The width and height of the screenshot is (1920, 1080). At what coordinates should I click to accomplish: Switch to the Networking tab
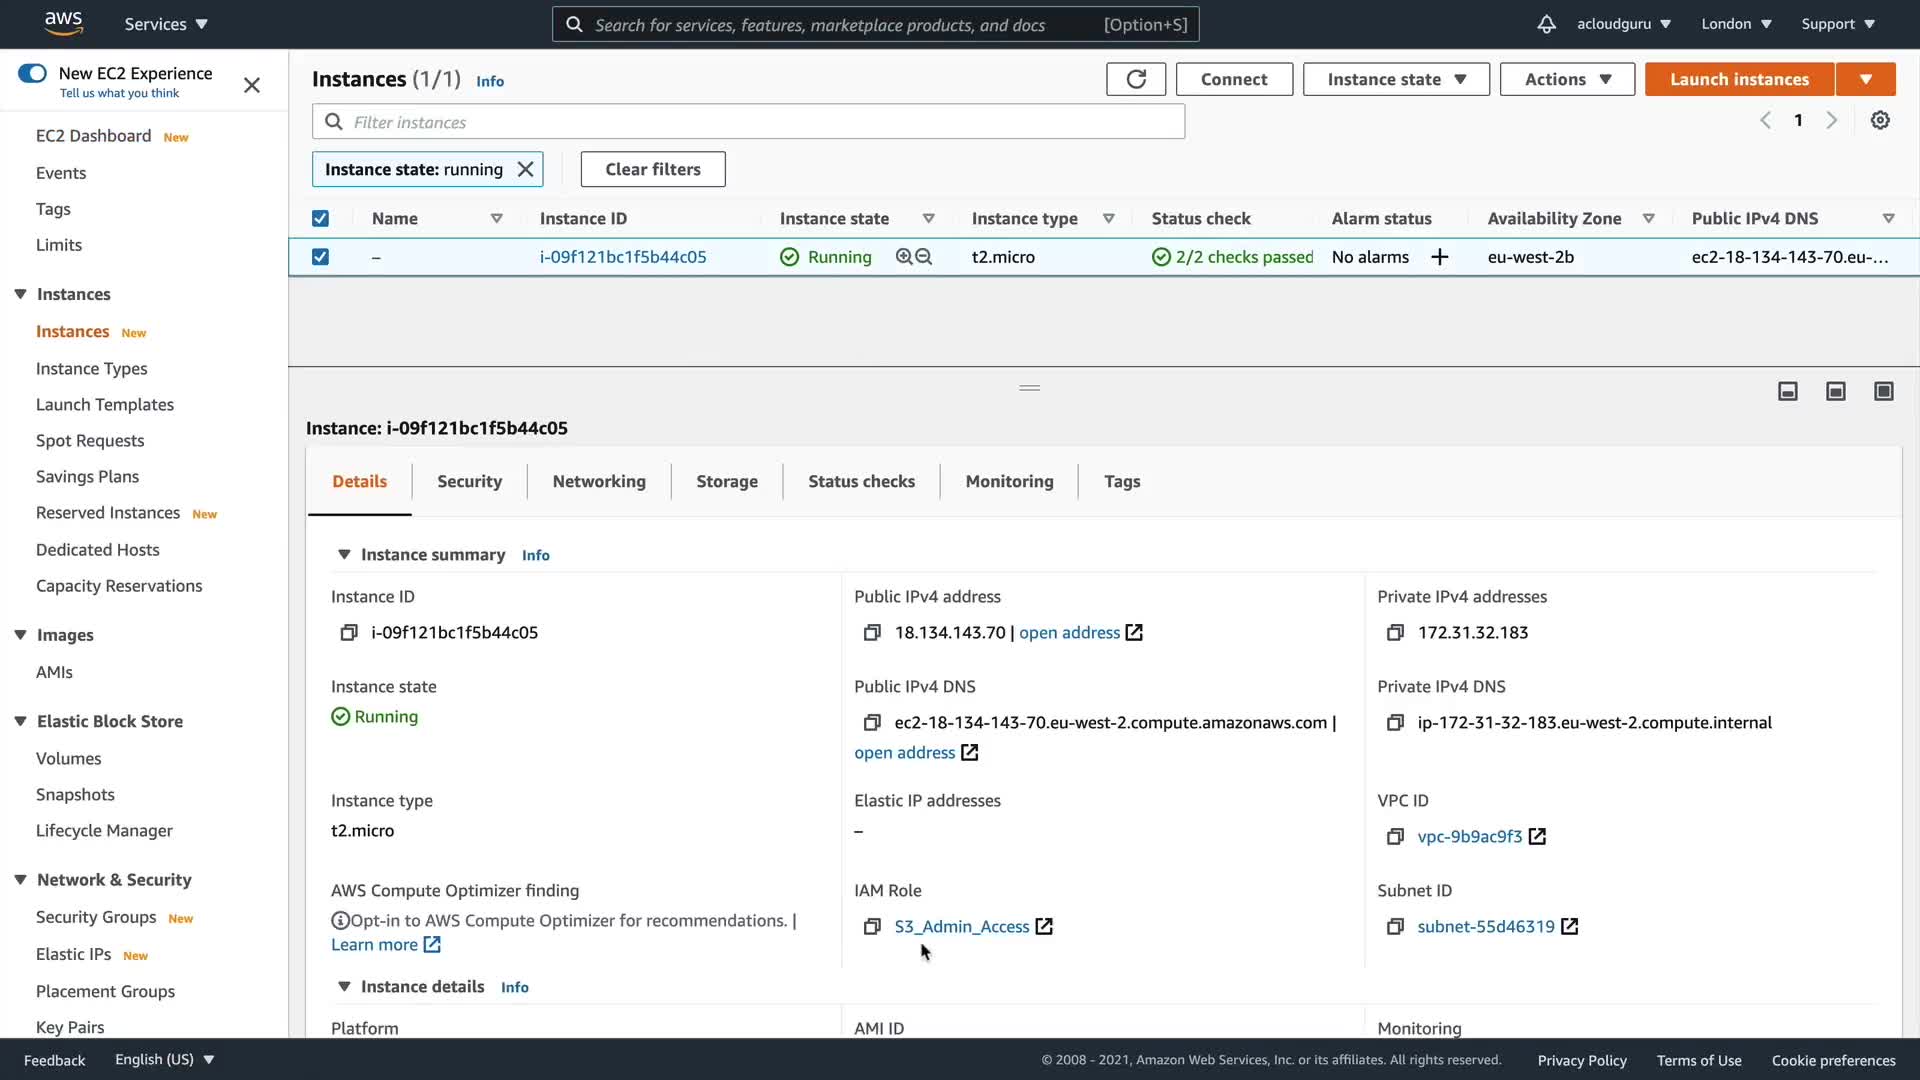599,481
